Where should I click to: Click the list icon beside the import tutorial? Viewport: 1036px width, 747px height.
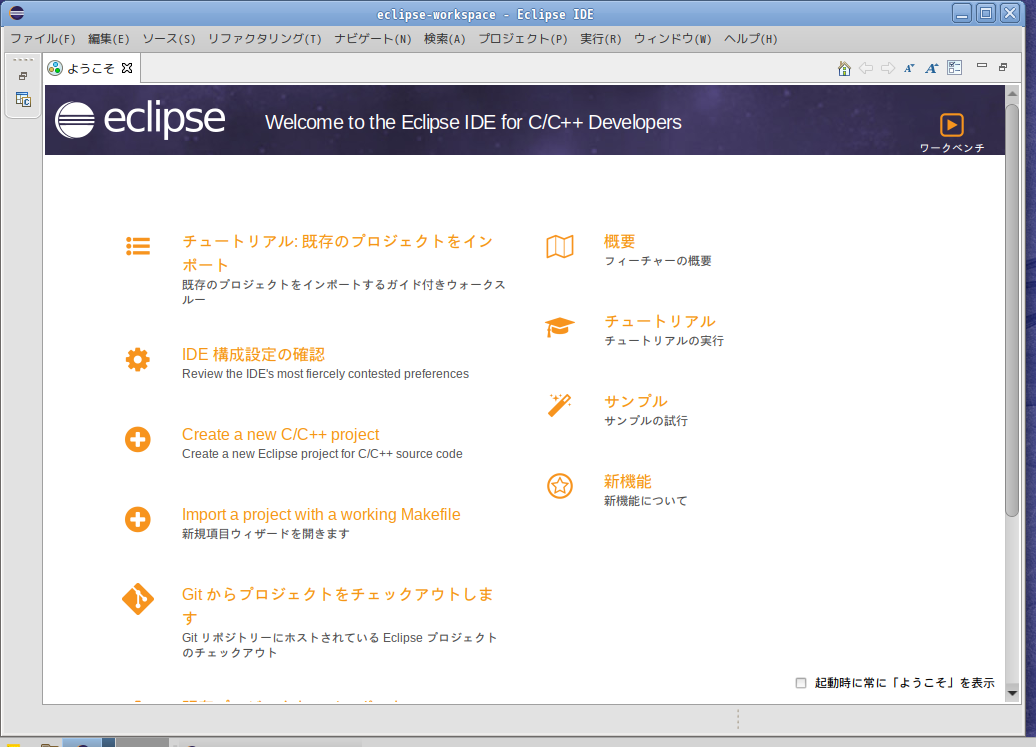tap(138, 246)
